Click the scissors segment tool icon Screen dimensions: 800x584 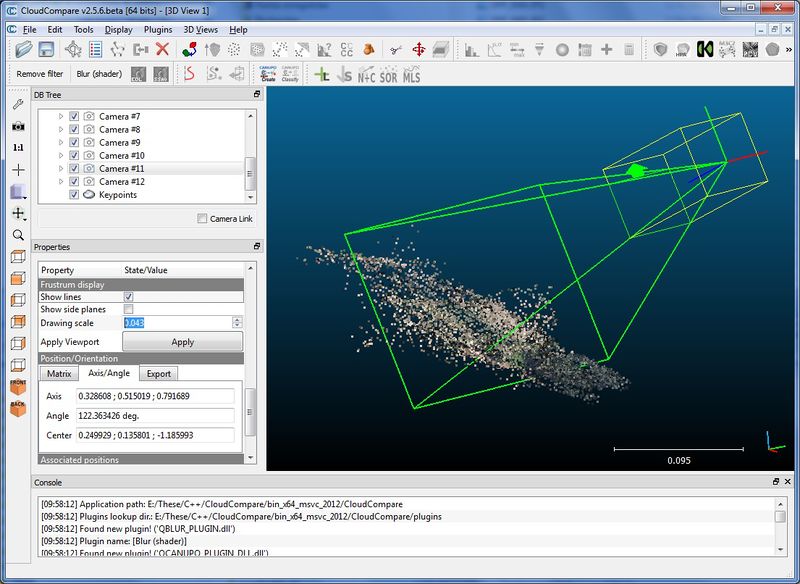pos(395,50)
